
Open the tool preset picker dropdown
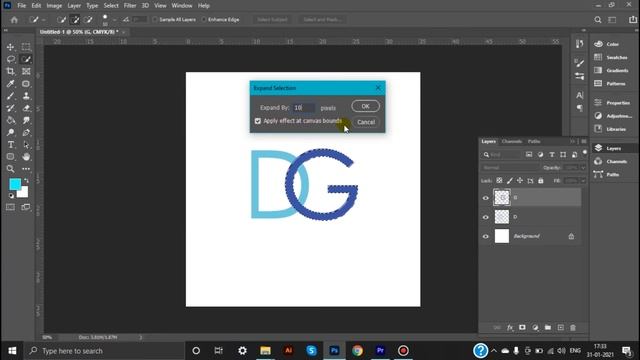[x=44, y=20]
